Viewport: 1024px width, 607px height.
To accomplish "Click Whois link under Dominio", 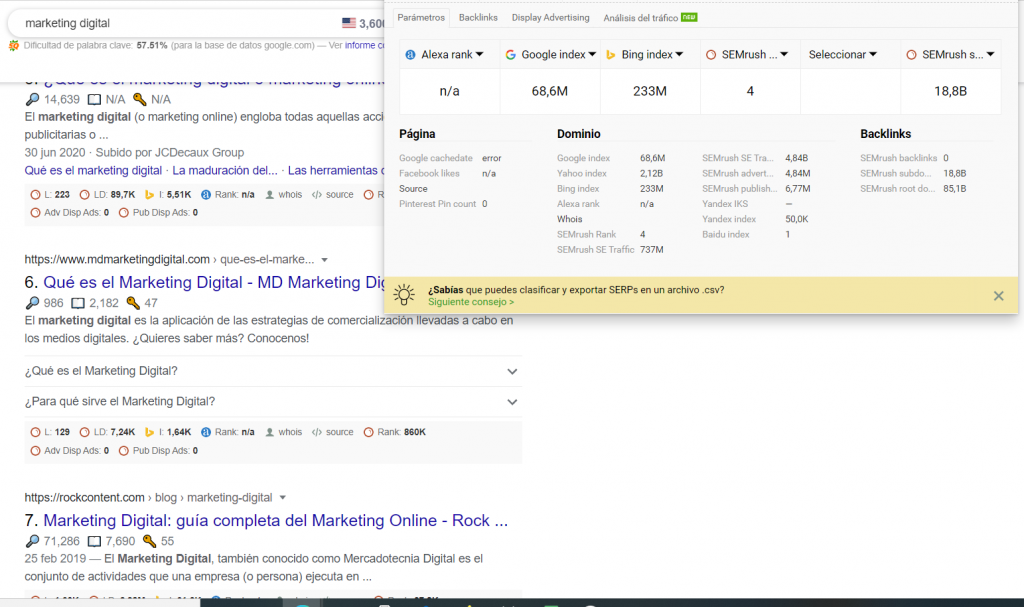I will 569,220.
